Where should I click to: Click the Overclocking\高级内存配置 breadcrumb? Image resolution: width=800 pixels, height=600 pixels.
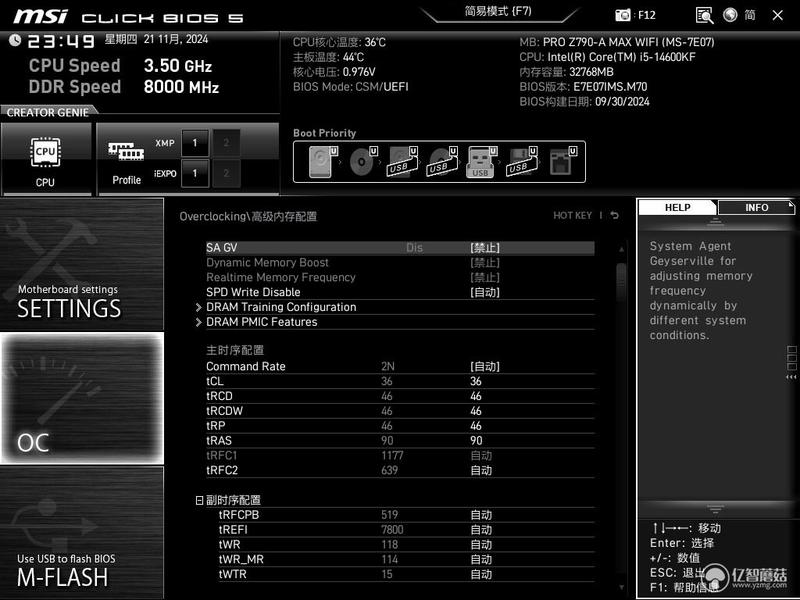[x=248, y=216]
